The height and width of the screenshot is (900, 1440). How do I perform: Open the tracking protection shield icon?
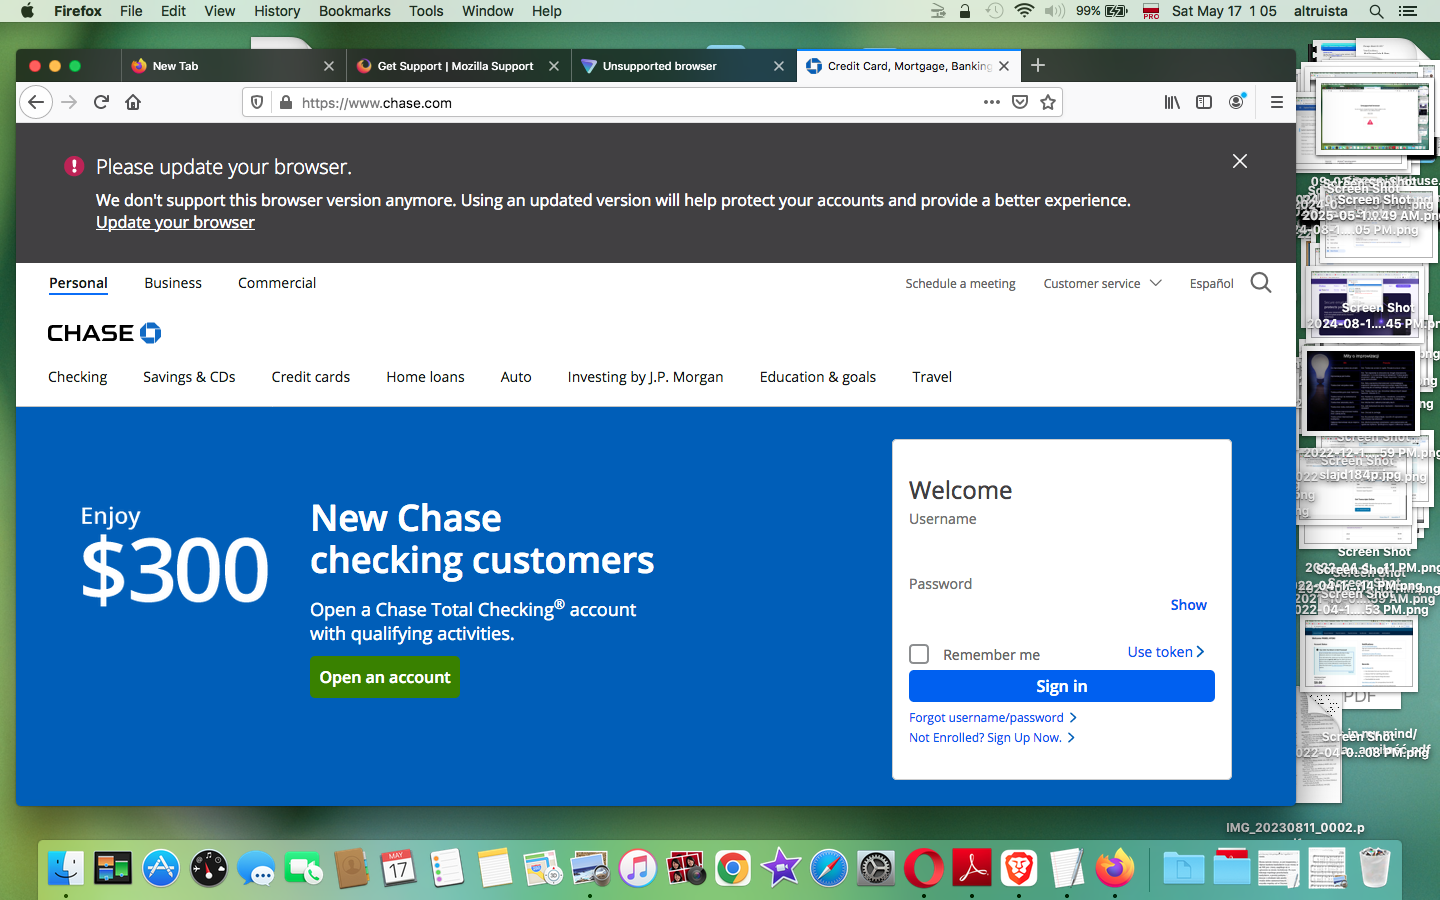pyautogui.click(x=257, y=102)
